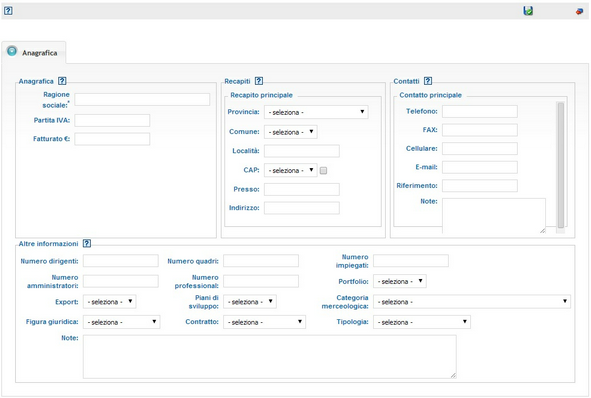591x398 pixels.
Task: Open help for the Contatti section
Action: [428, 81]
